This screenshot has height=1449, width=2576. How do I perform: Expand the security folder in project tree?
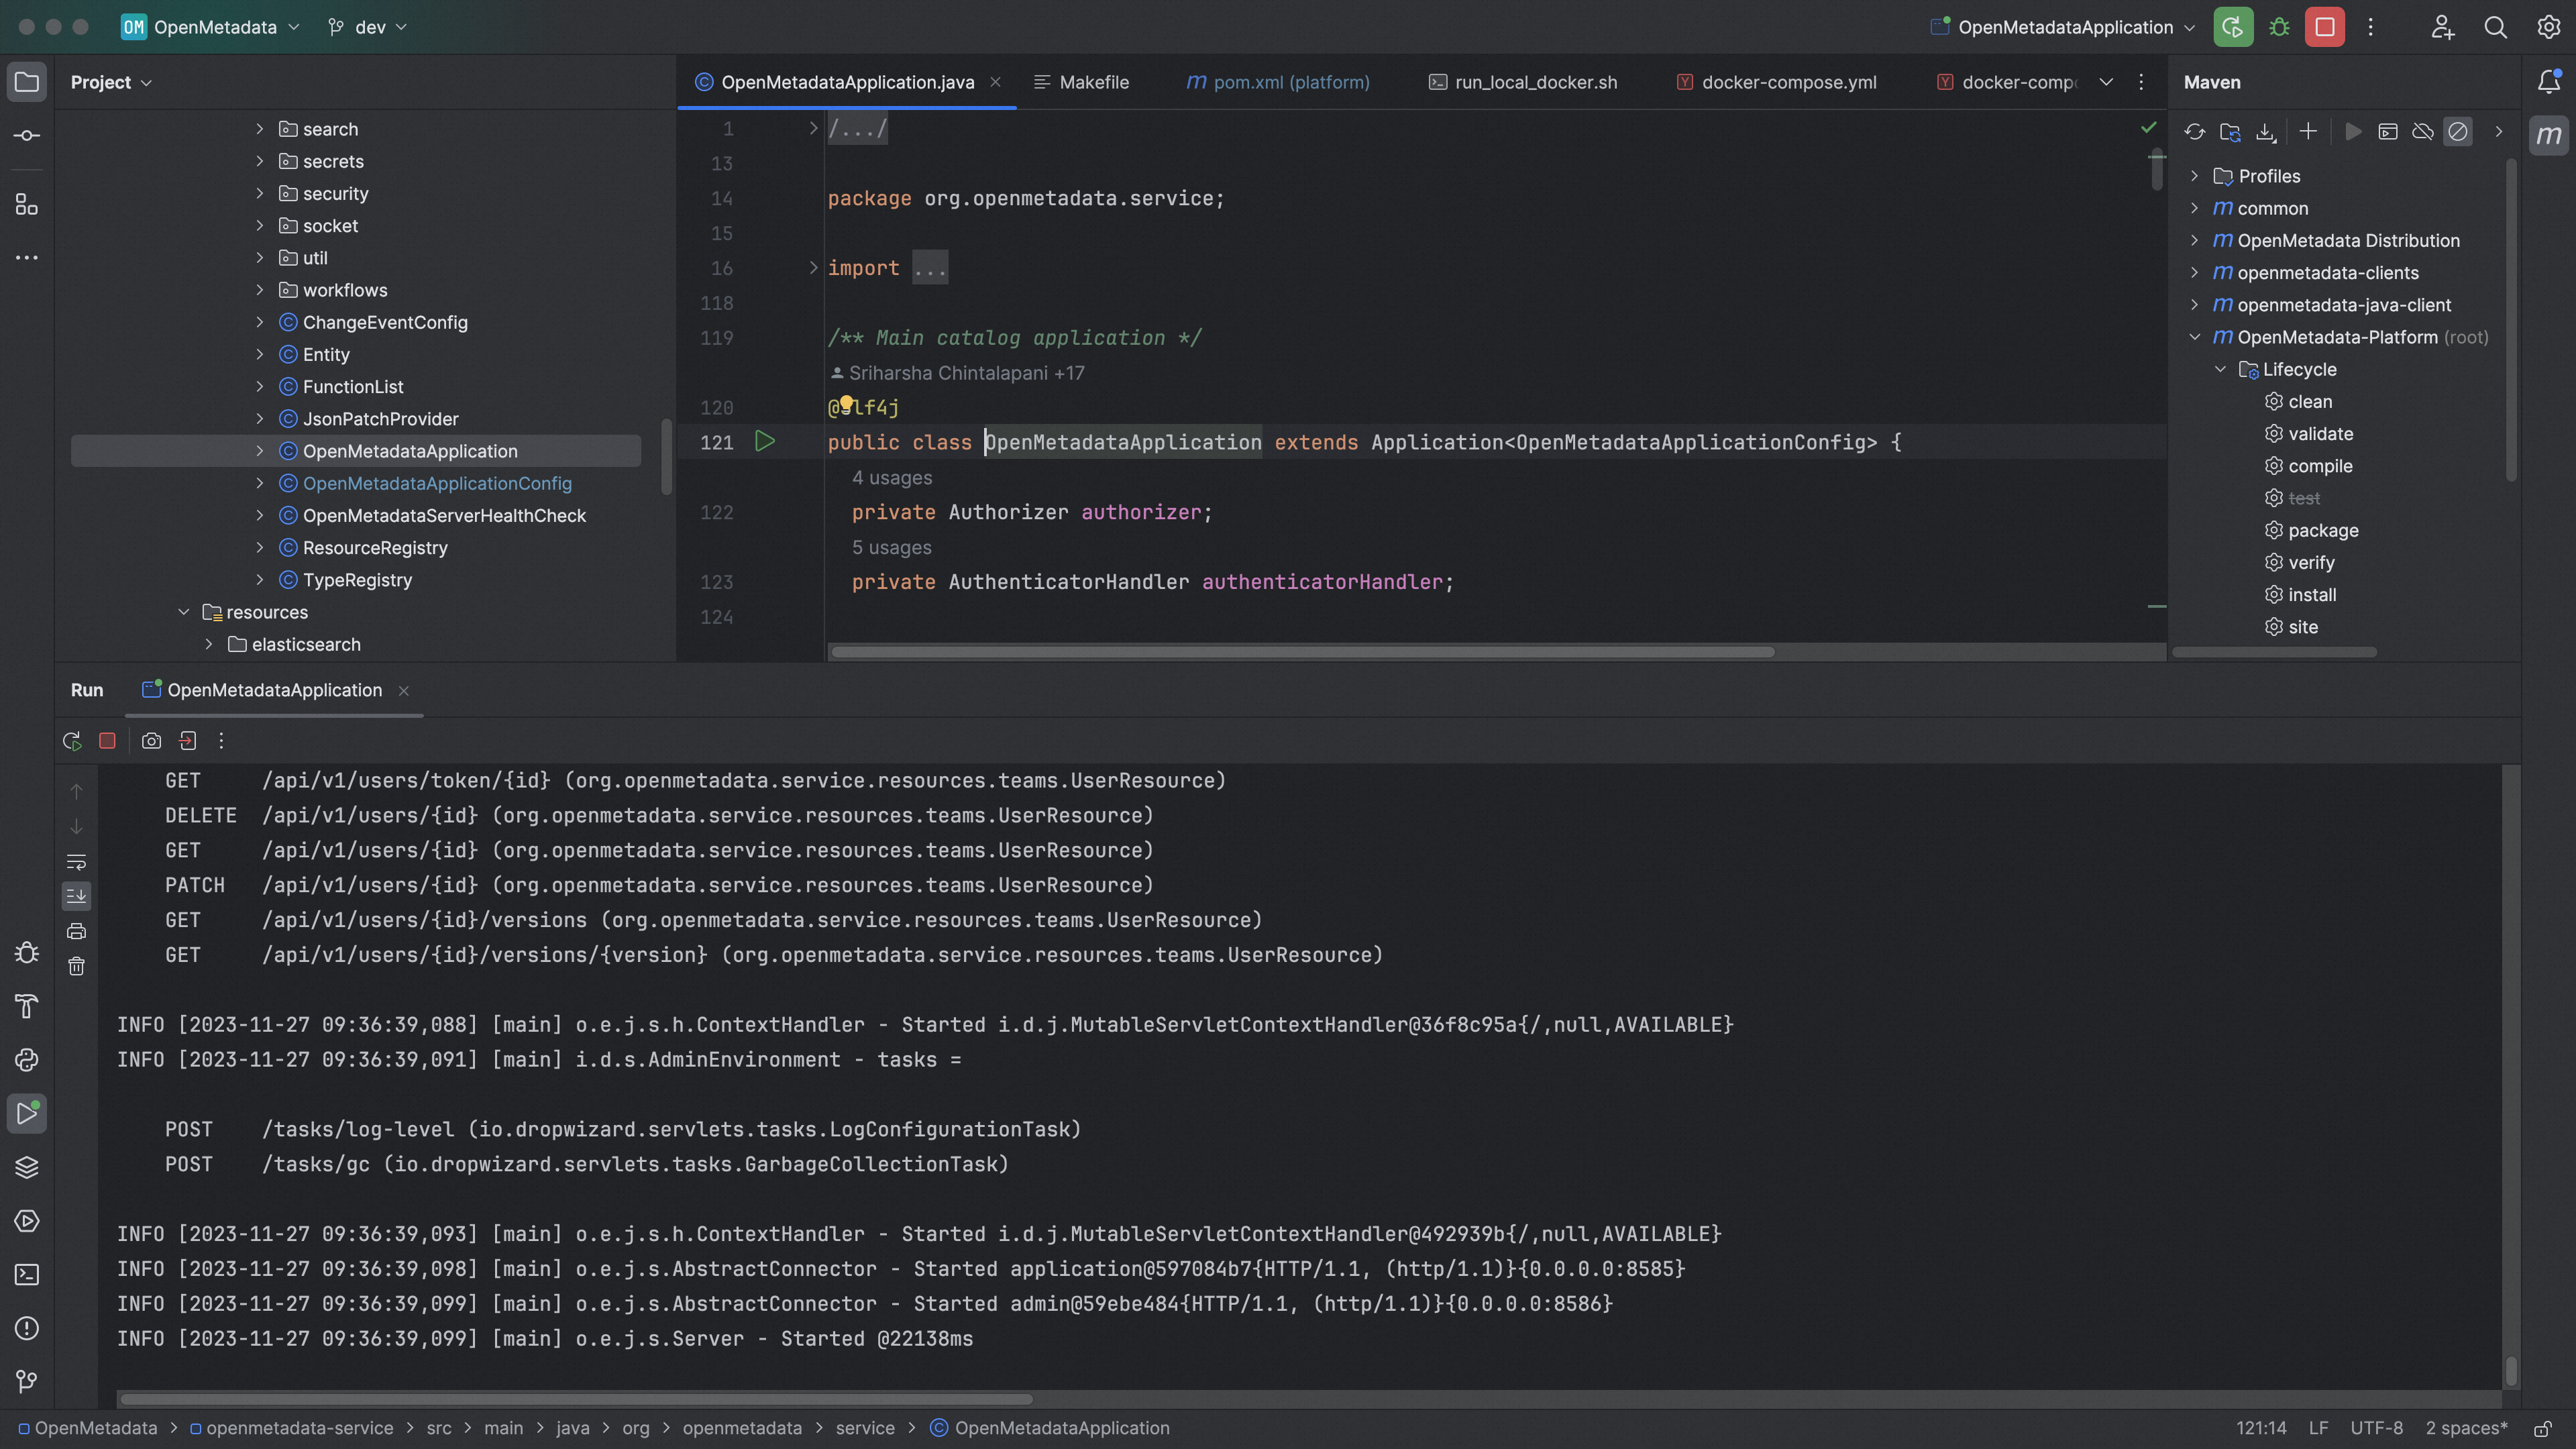point(260,193)
